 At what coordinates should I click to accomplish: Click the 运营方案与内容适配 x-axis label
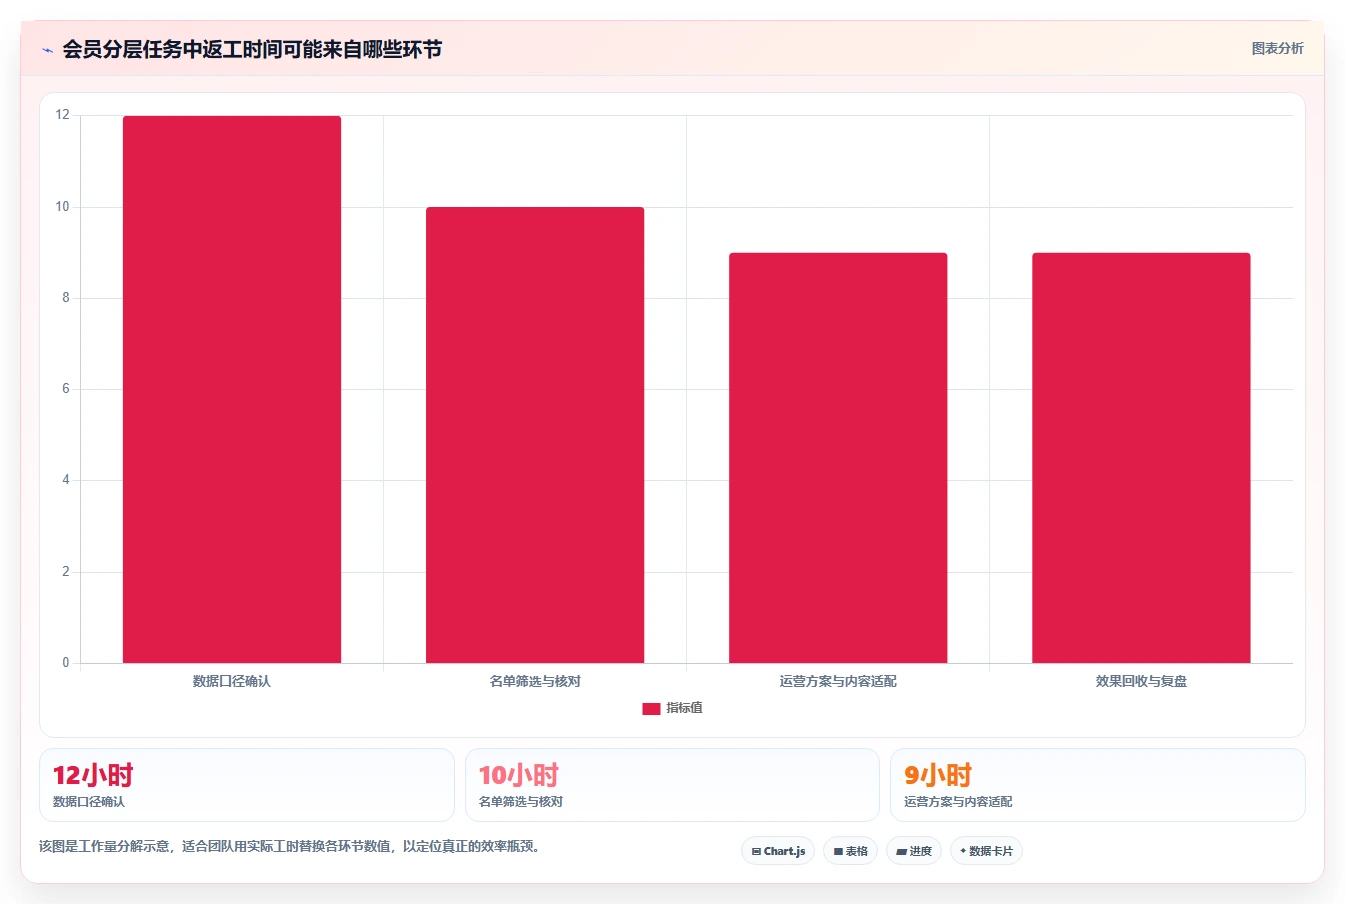[838, 681]
